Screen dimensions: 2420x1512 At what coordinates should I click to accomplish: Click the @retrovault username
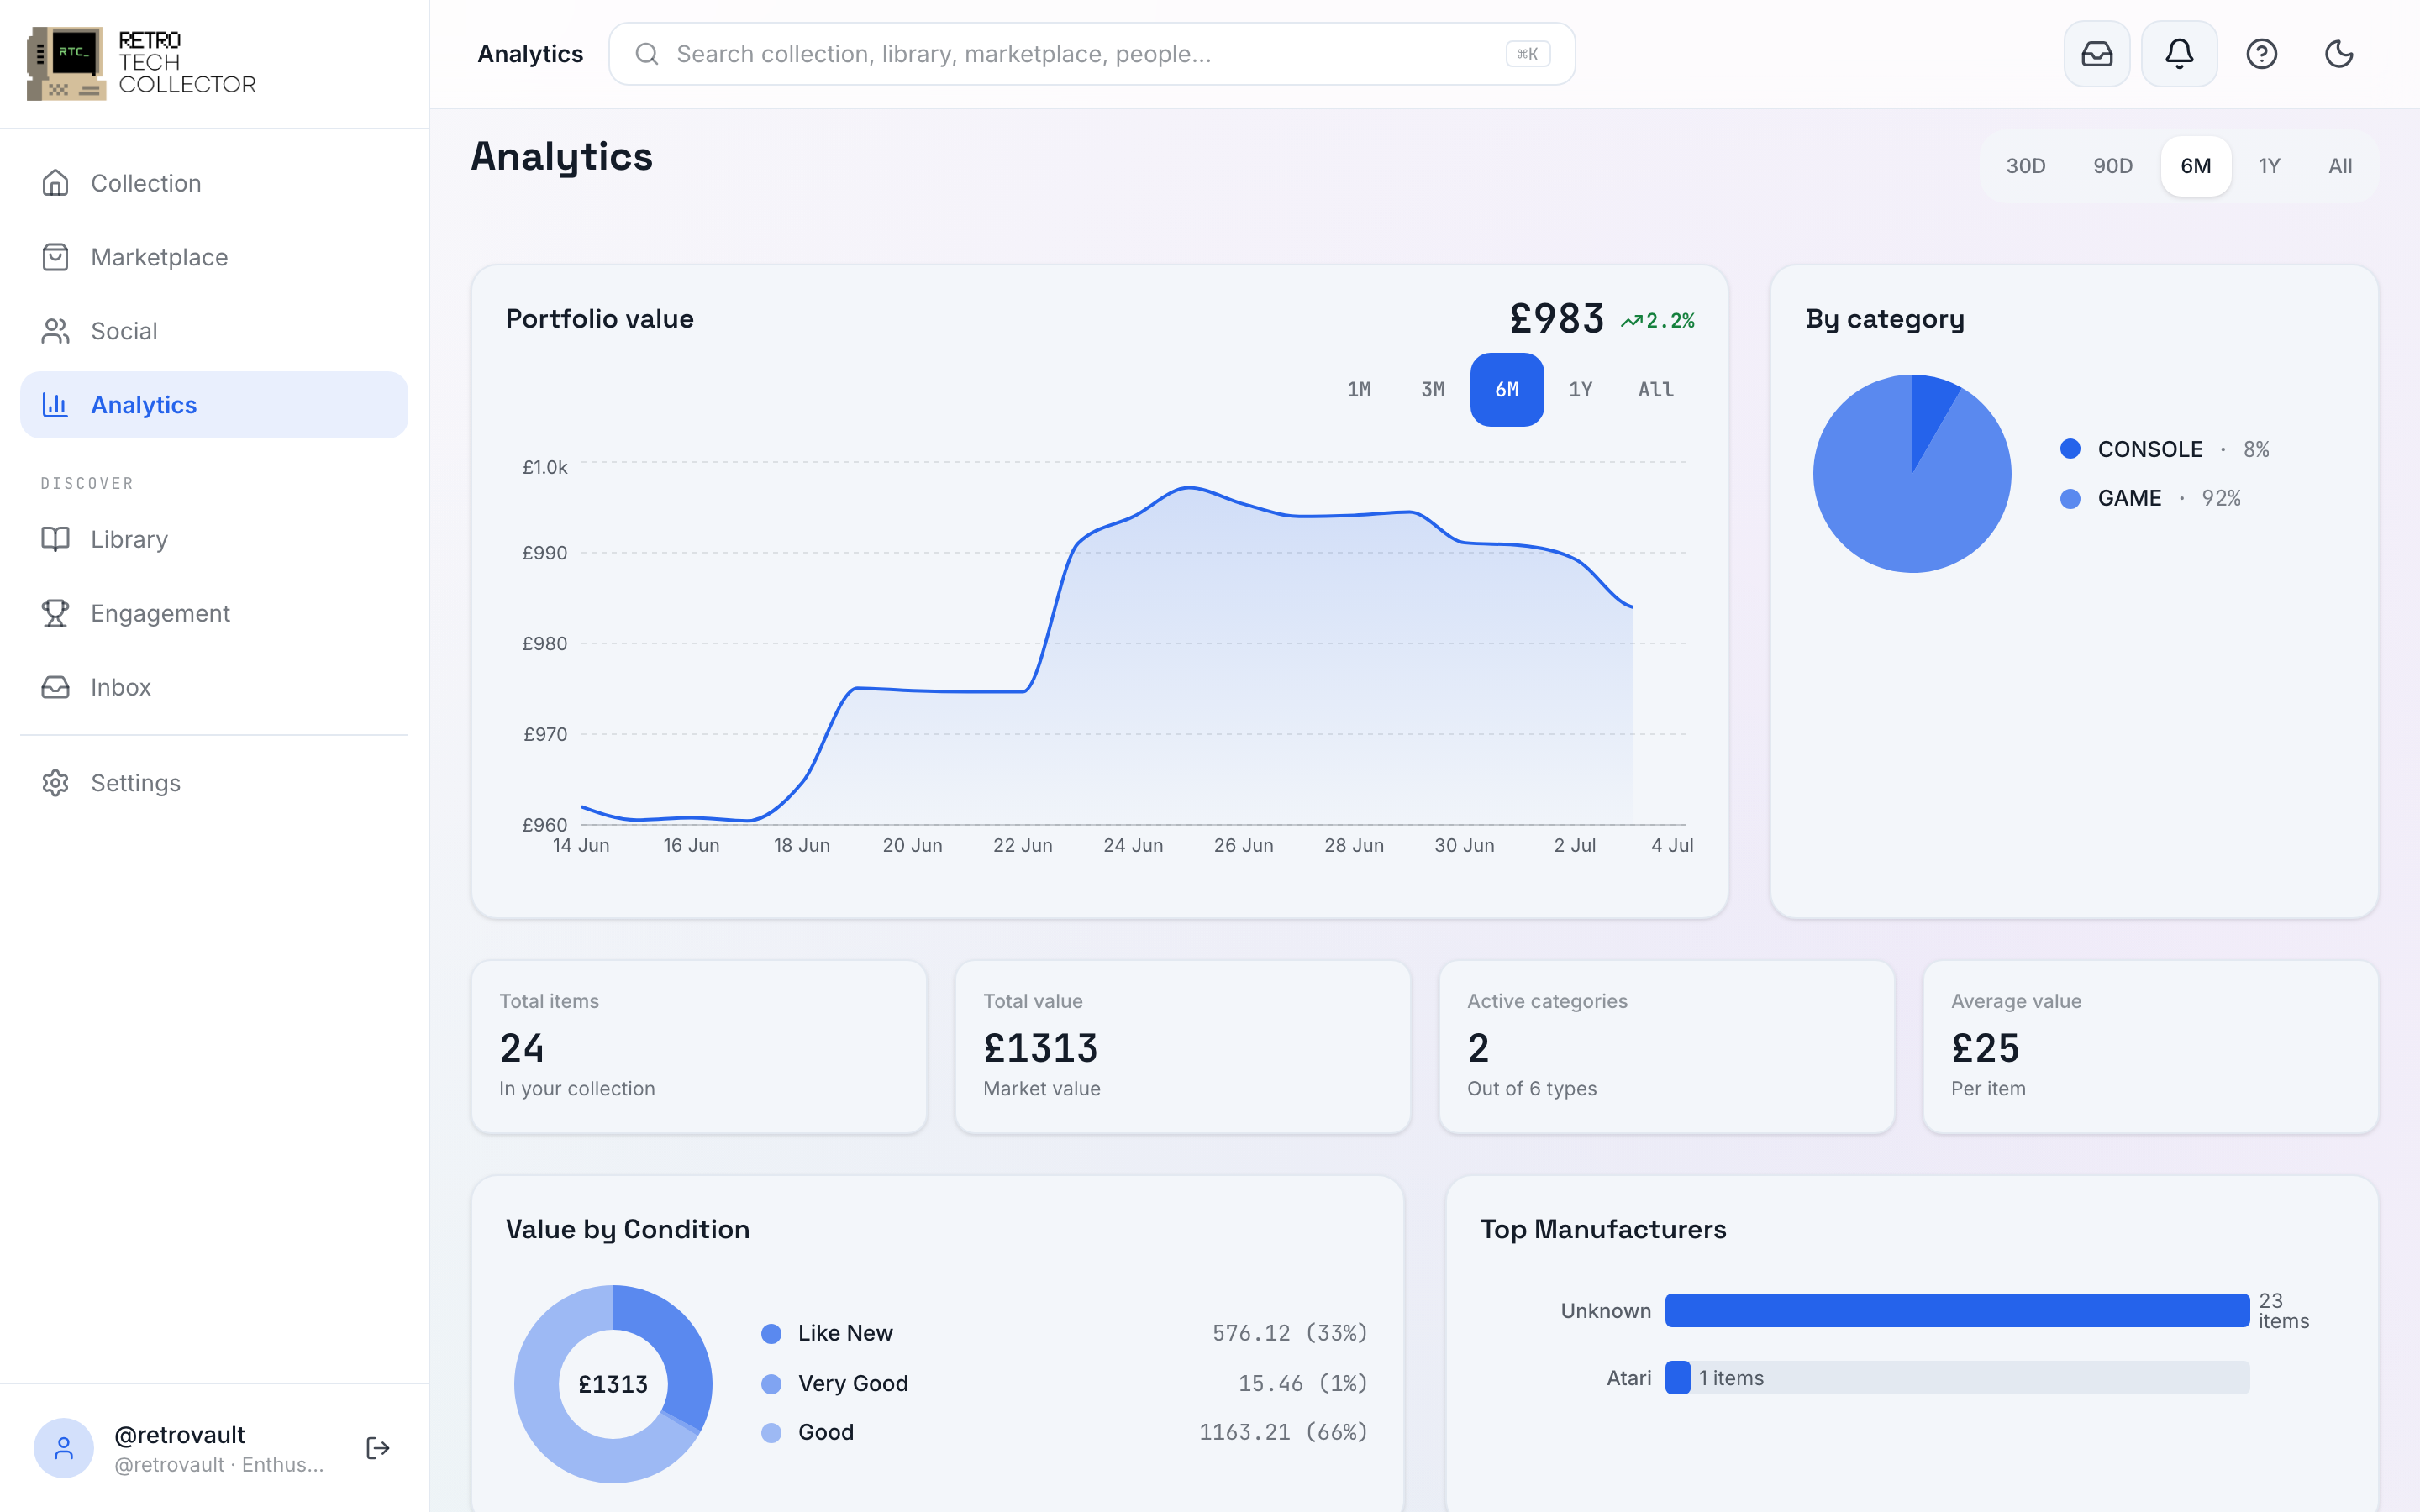coord(180,1434)
